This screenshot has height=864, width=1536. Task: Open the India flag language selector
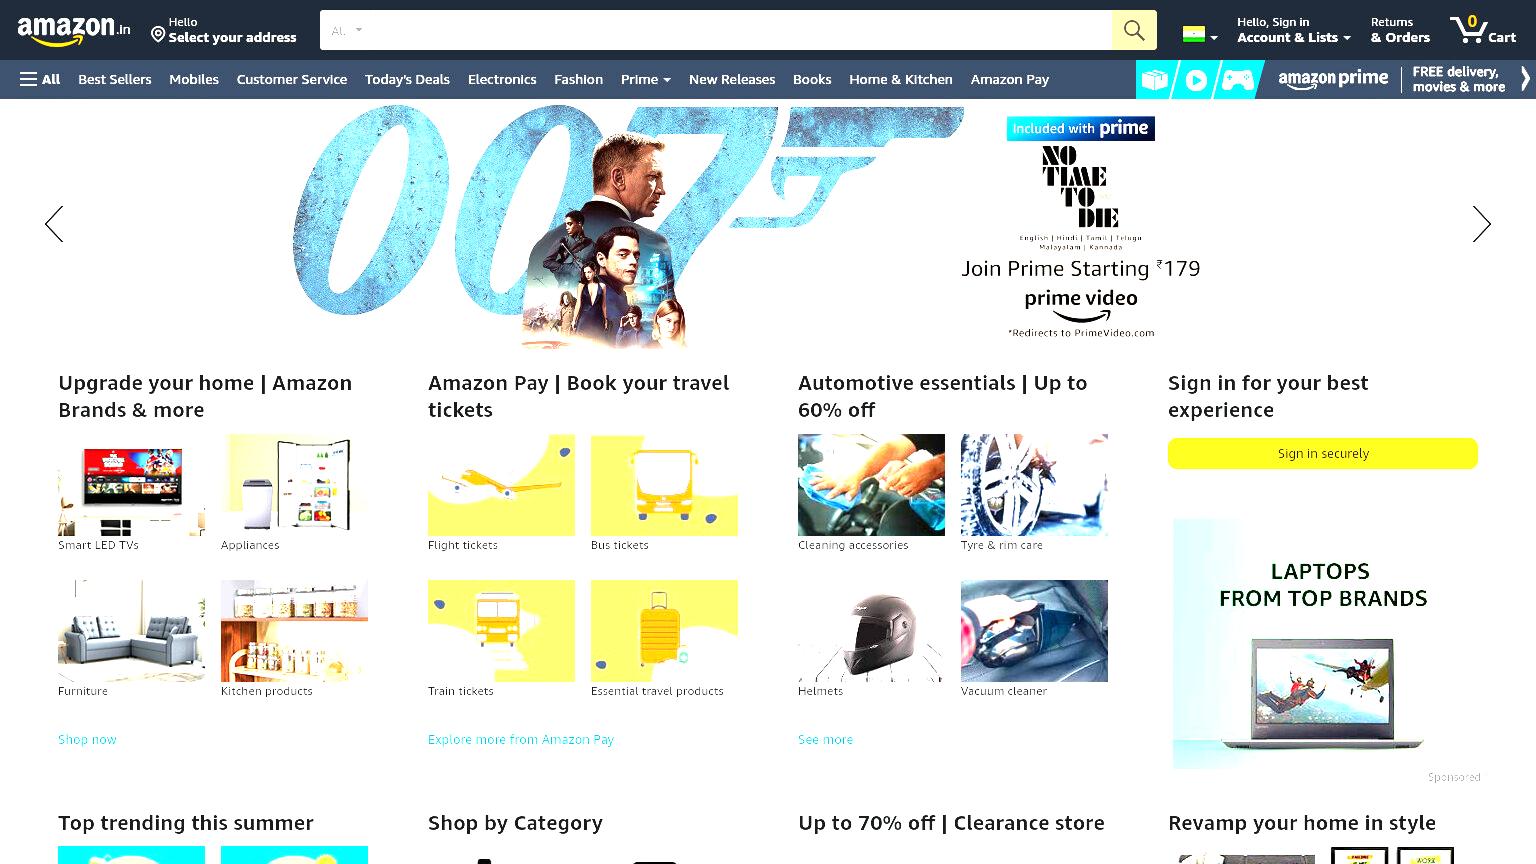(x=1200, y=35)
